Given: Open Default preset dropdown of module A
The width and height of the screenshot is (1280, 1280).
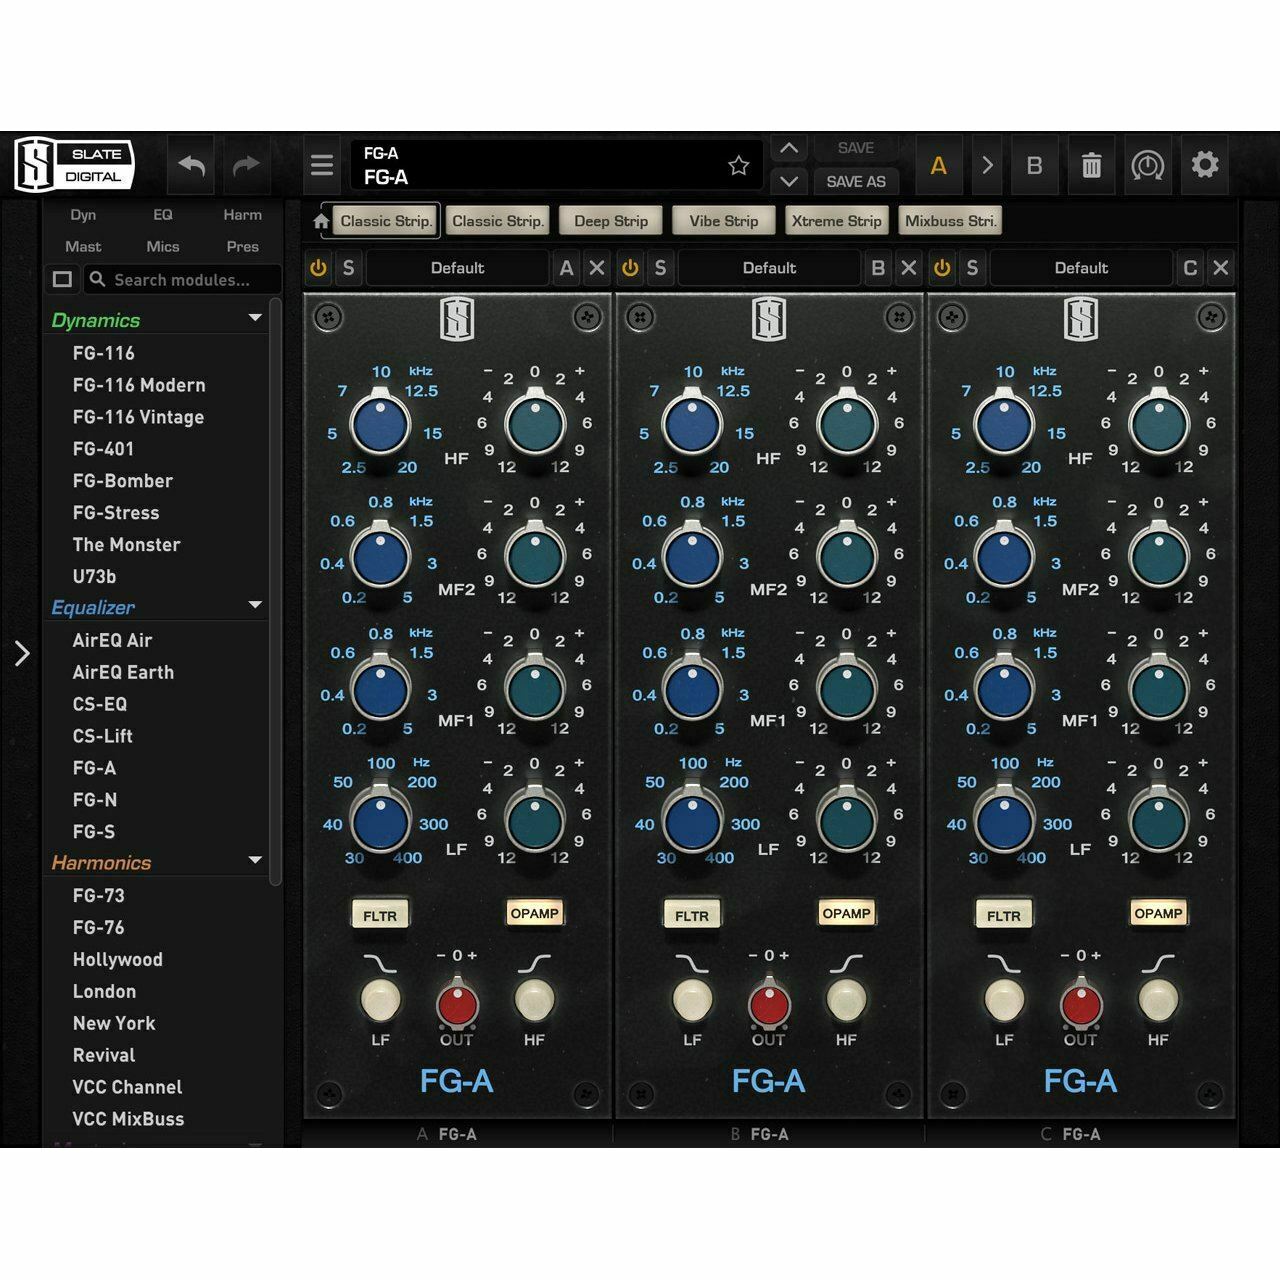Looking at the screenshot, I should click(x=457, y=268).
